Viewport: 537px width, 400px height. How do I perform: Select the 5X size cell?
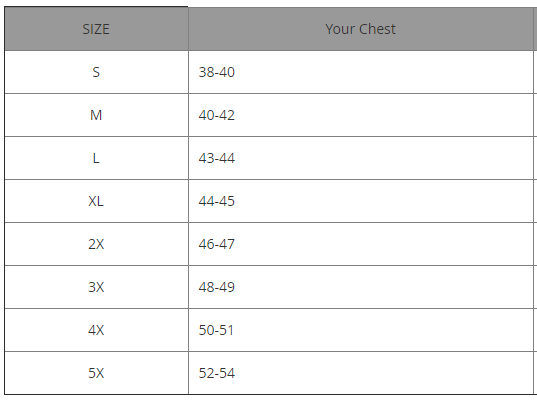(96, 373)
